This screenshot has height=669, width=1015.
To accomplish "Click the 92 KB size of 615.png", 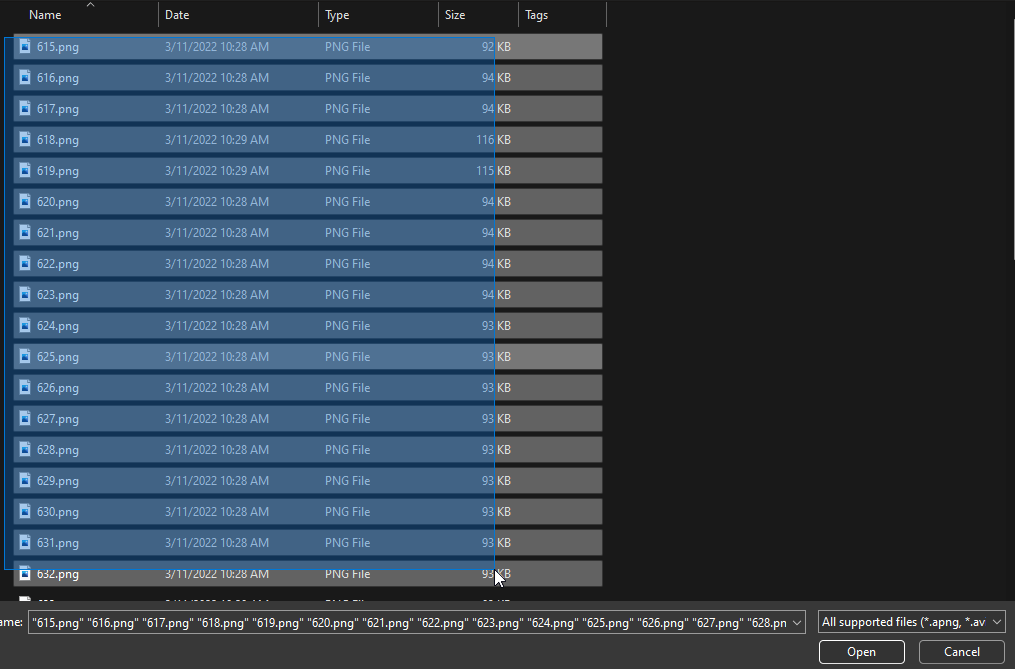I will point(496,47).
